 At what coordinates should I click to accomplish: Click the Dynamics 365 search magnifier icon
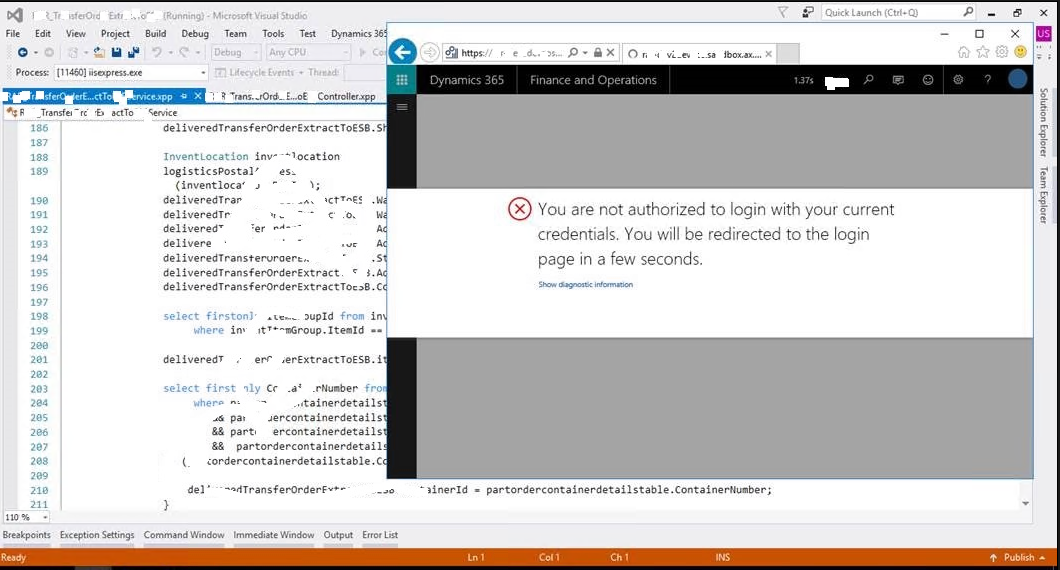(869, 80)
